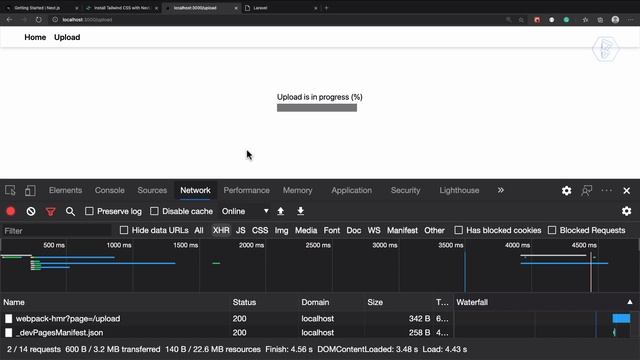The width and height of the screenshot is (640, 360).
Task: Stop recording network log
Action: point(11,211)
